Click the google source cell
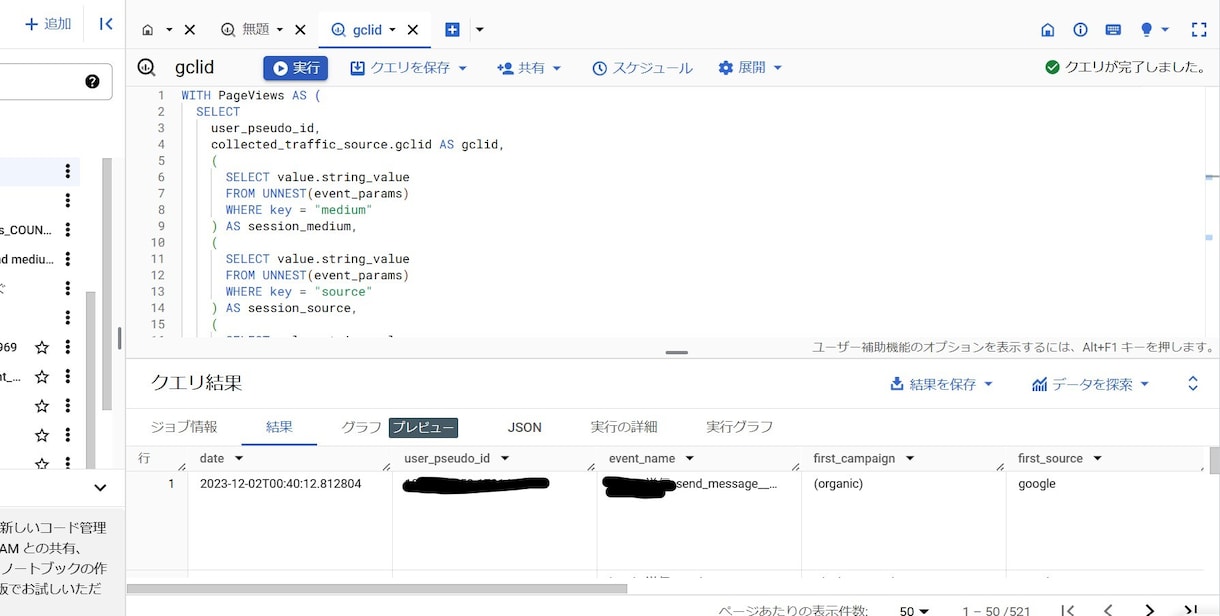 tap(1037, 484)
